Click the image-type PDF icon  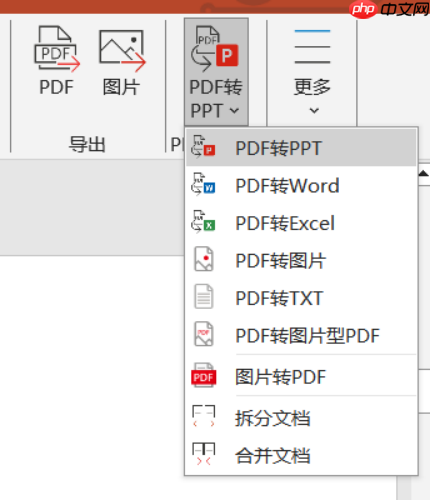(204, 334)
